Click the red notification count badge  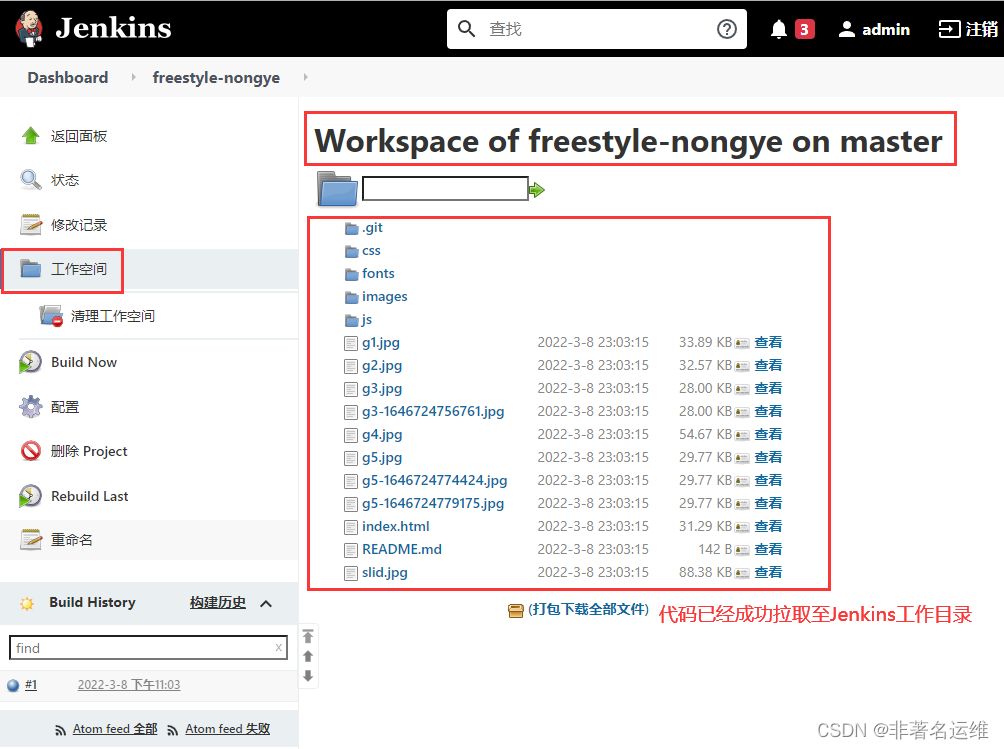(804, 29)
